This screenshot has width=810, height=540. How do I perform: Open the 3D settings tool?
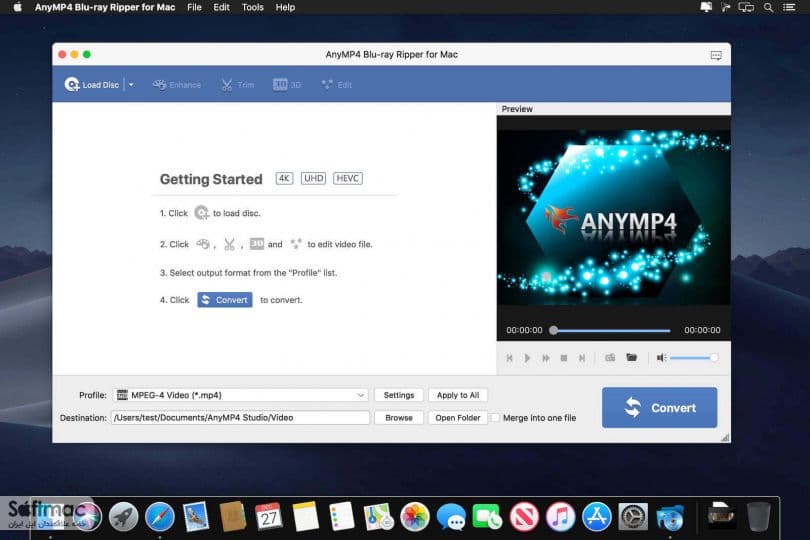pyautogui.click(x=287, y=85)
